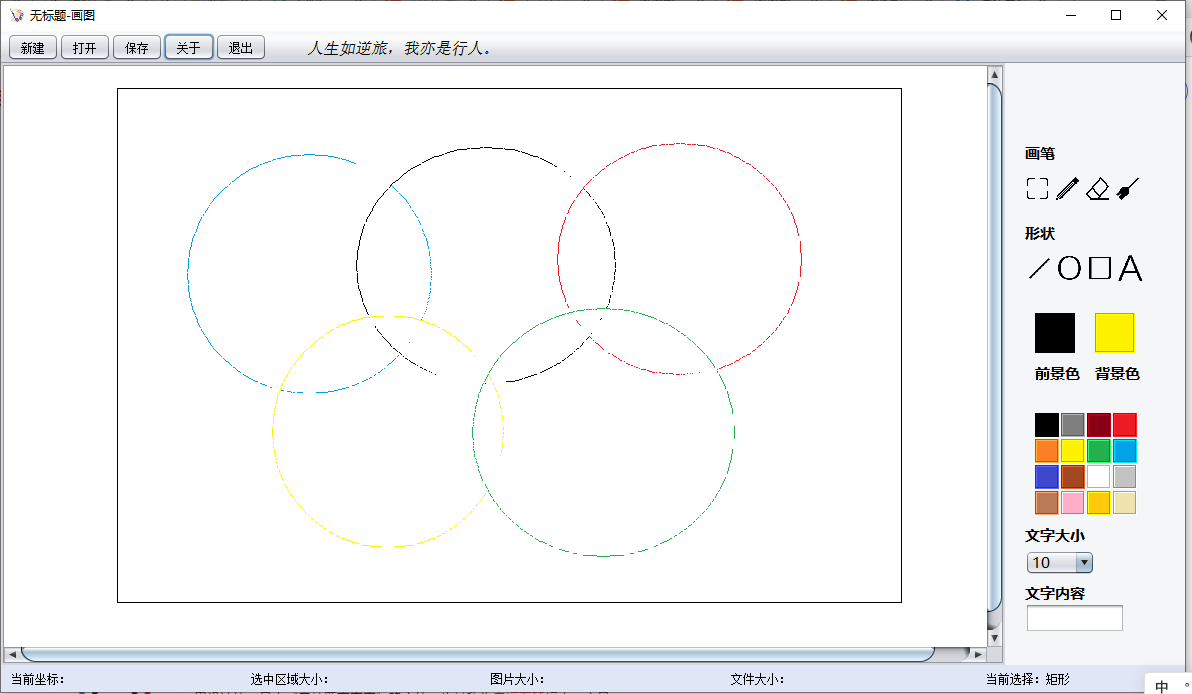Pick the indigo blue palette swatch
Screen dimensions: 1192x694
pyautogui.click(x=1047, y=477)
